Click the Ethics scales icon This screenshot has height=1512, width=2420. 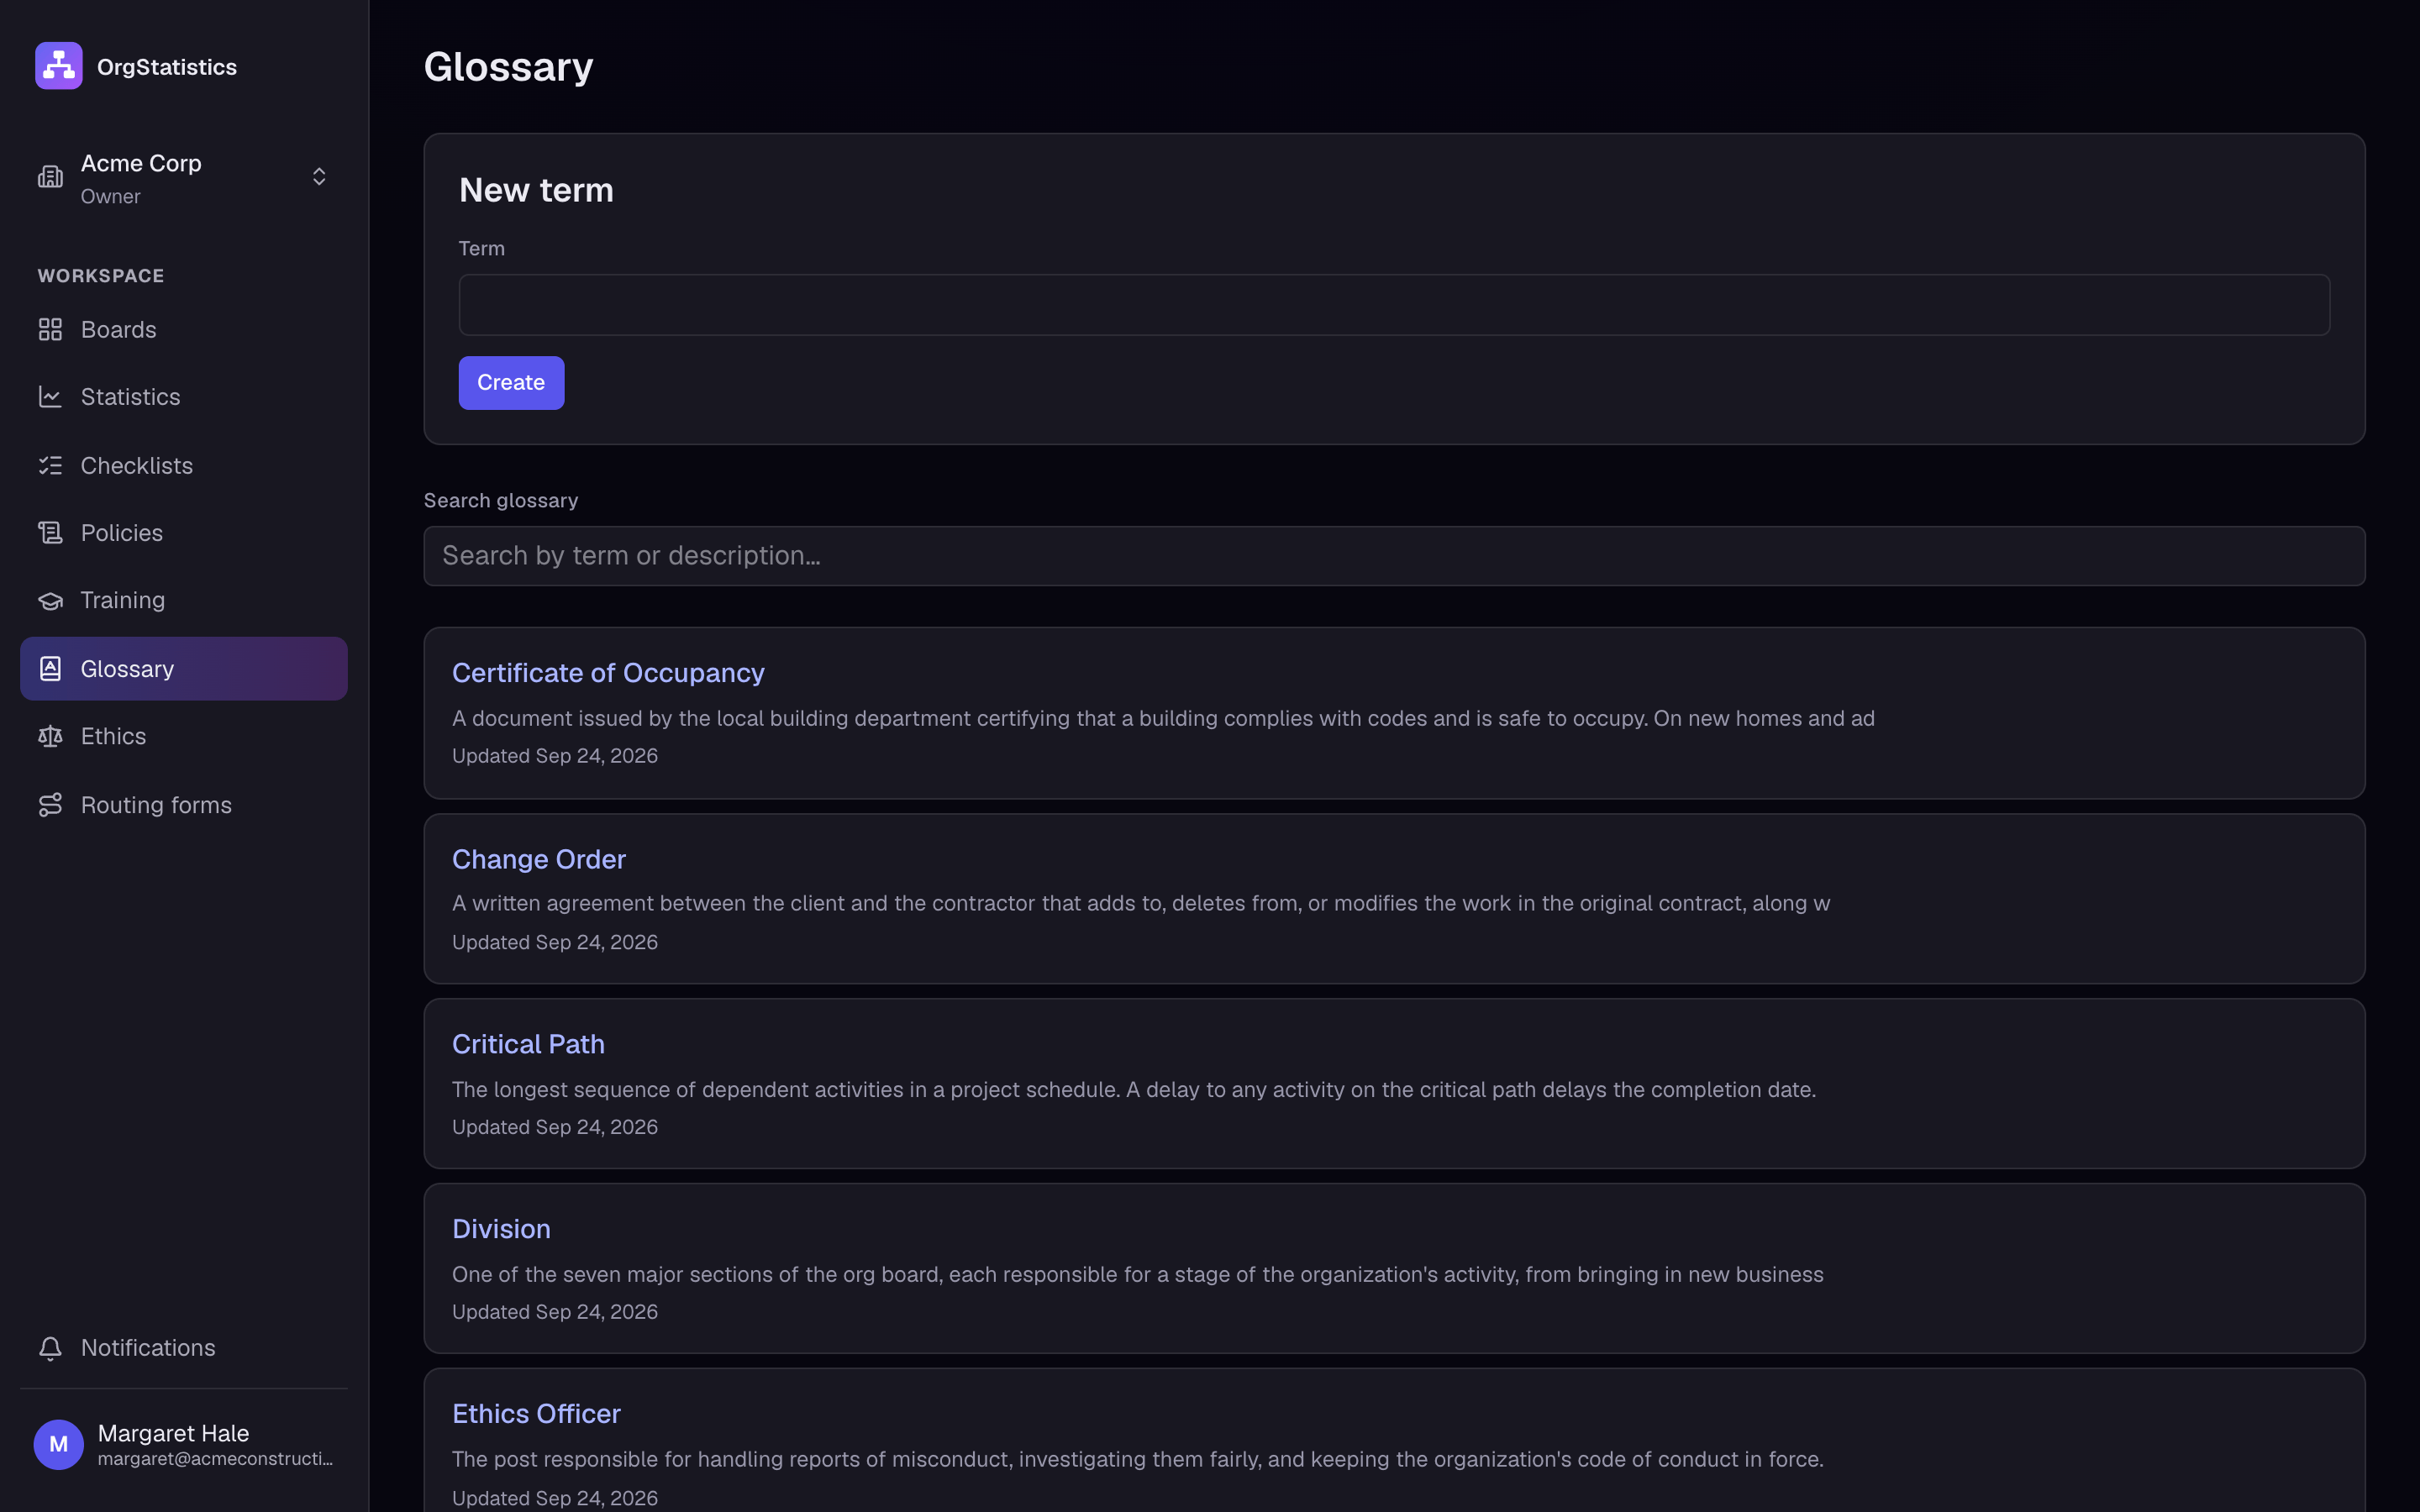(50, 736)
